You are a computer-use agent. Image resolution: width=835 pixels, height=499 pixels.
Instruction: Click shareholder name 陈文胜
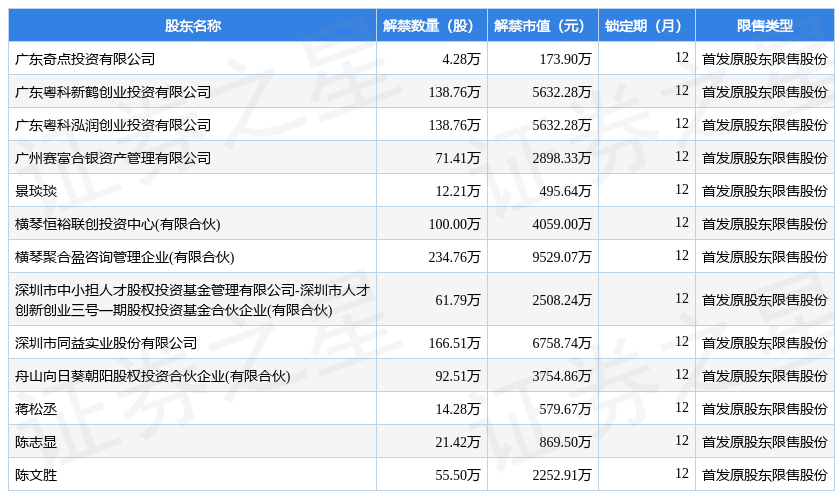point(36,475)
